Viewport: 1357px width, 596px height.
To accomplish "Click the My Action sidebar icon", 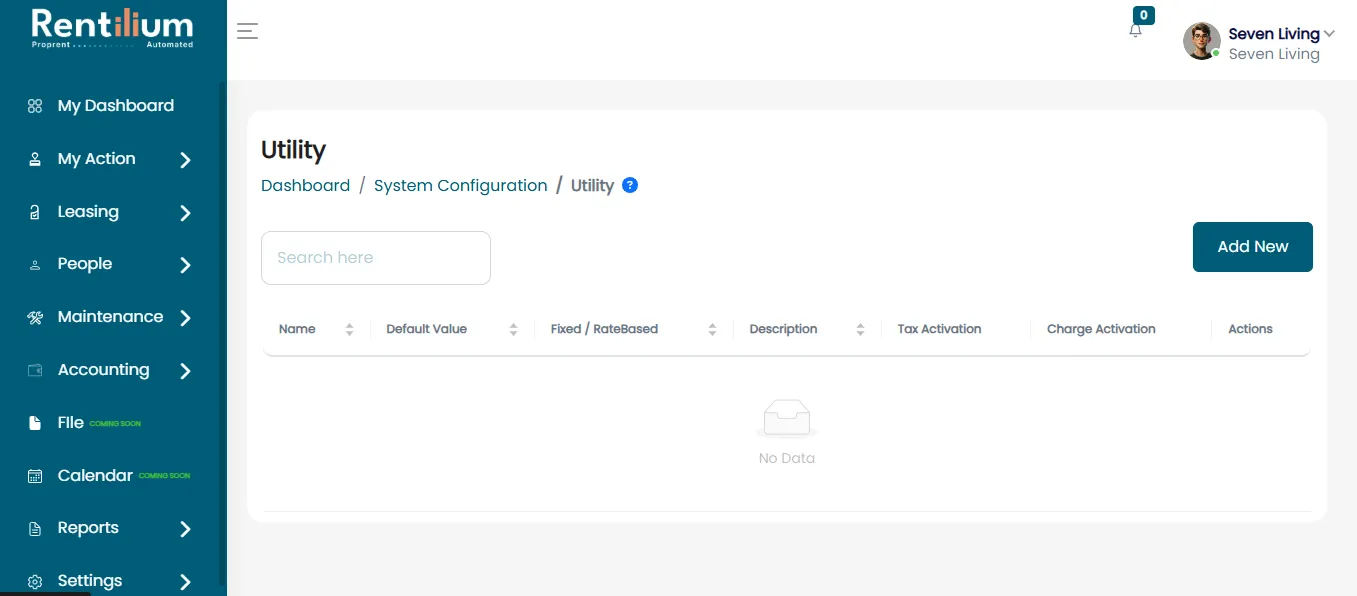I will coord(35,159).
